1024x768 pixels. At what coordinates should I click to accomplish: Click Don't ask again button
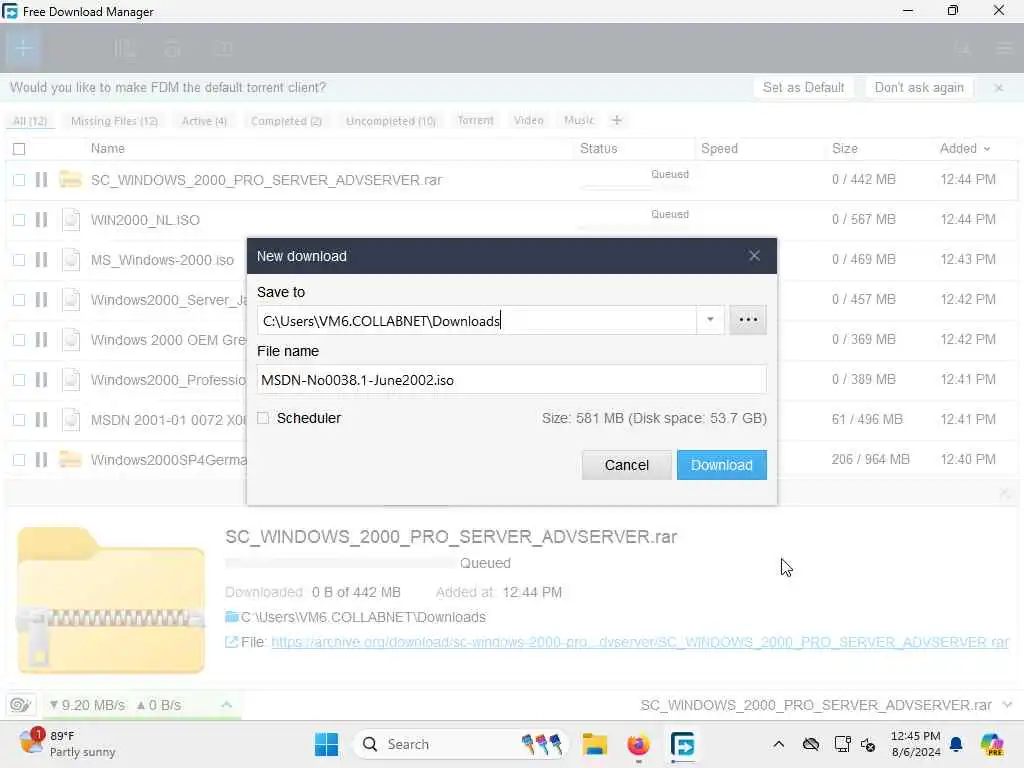(x=919, y=88)
